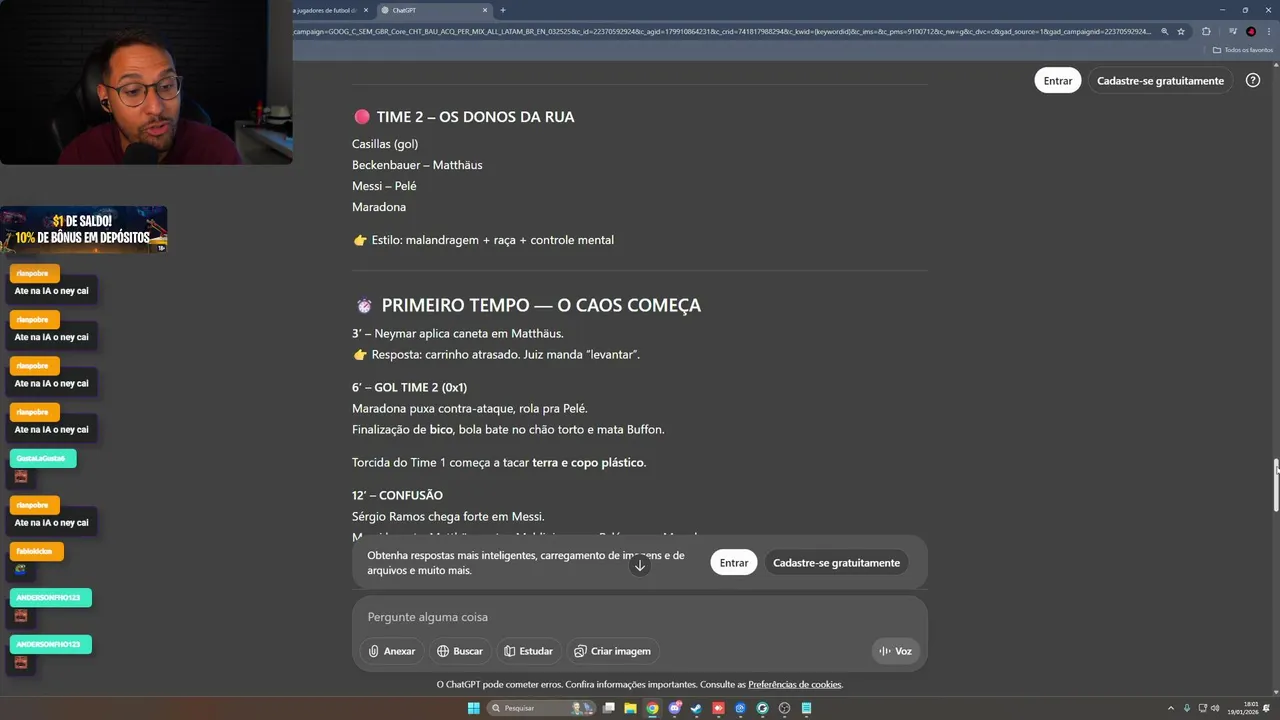Screen dimensions: 1280x720
Task: Jump to bottom with the down-arrow button
Action: click(x=639, y=565)
